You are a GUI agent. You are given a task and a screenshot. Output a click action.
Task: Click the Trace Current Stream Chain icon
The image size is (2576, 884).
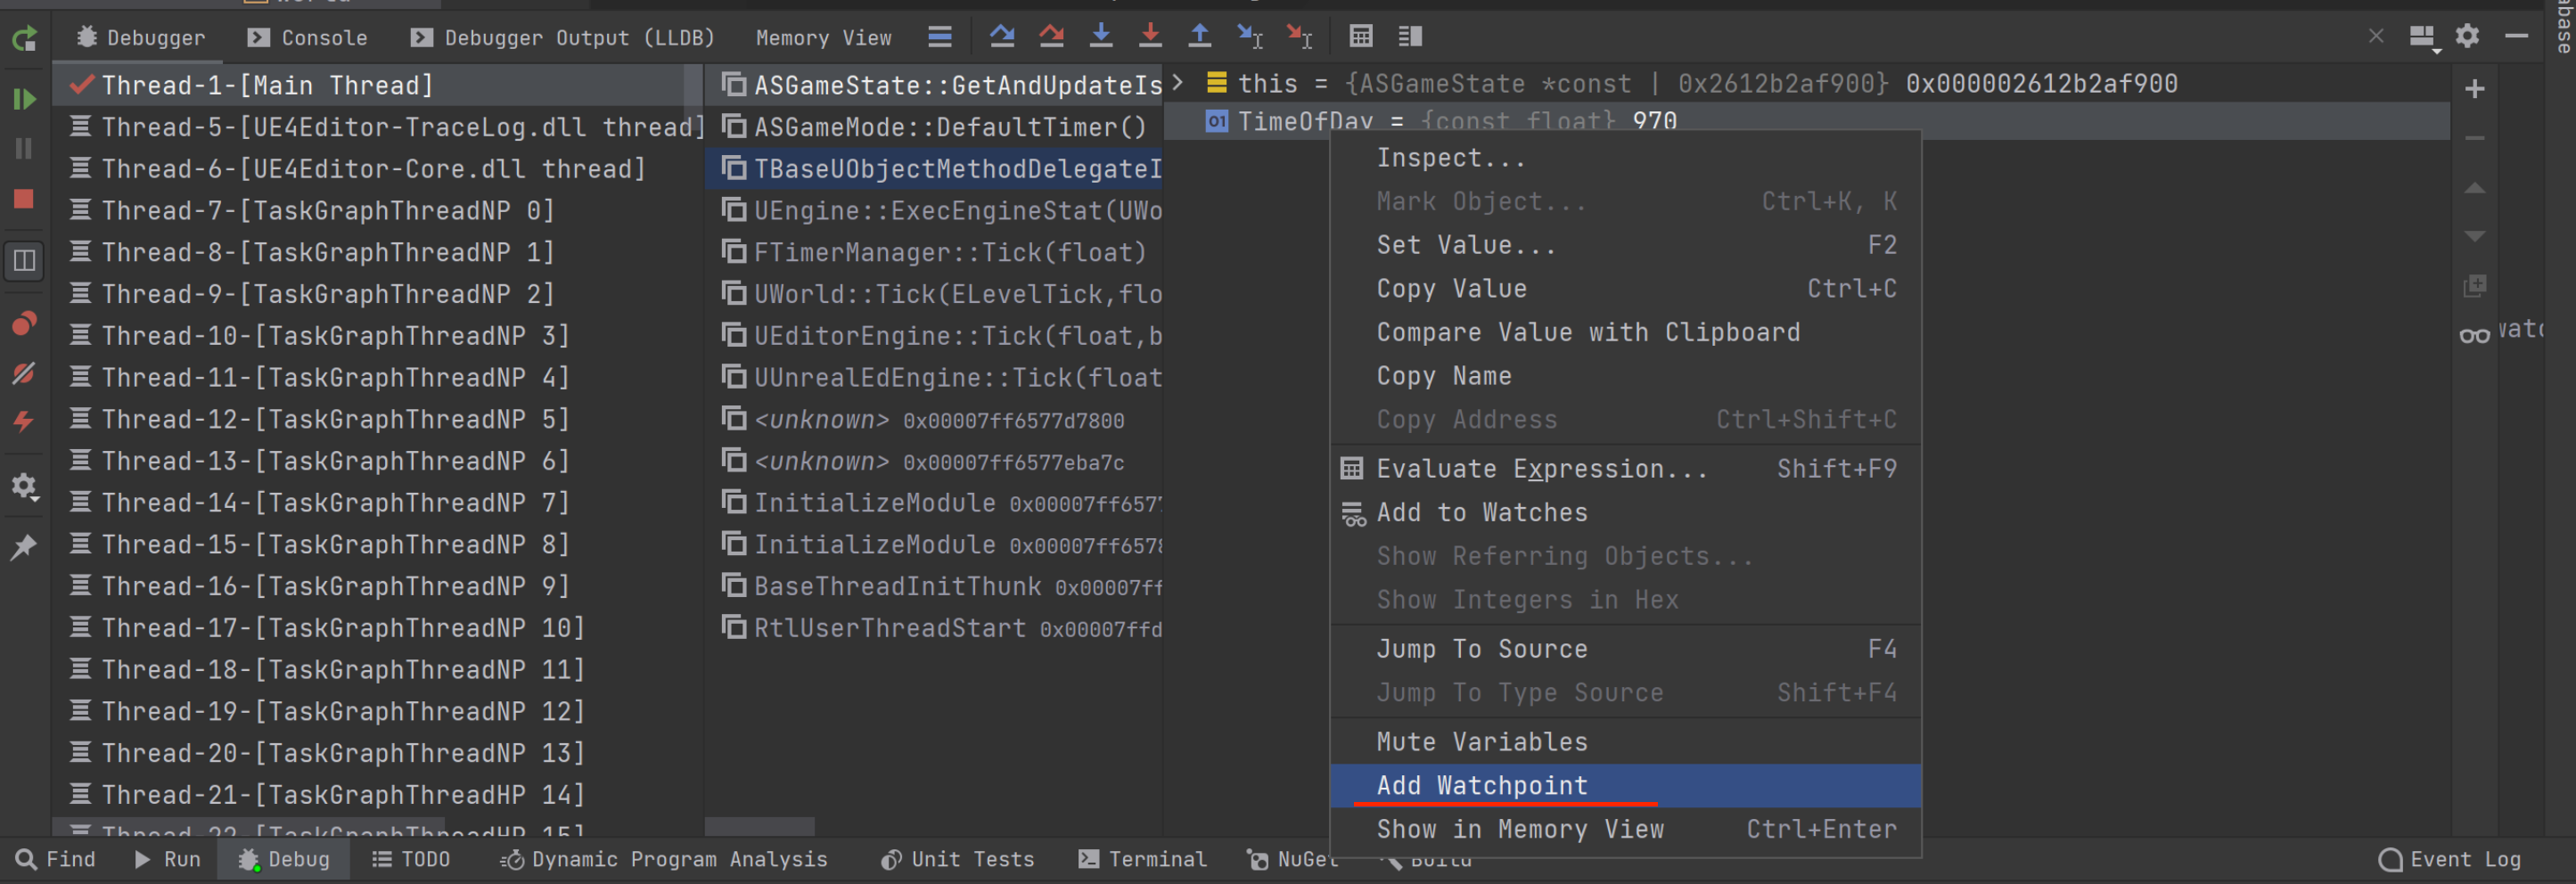coord(1410,37)
